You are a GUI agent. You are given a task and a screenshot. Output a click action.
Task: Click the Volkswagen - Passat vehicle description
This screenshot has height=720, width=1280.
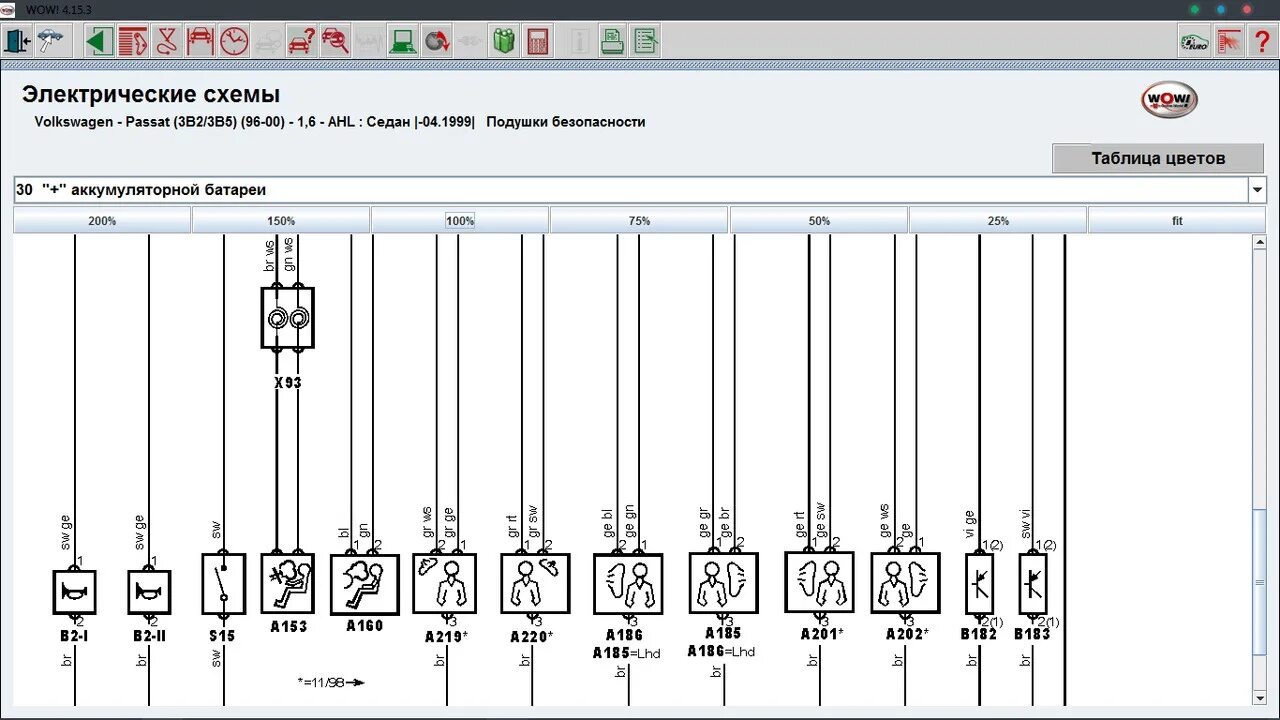point(254,122)
